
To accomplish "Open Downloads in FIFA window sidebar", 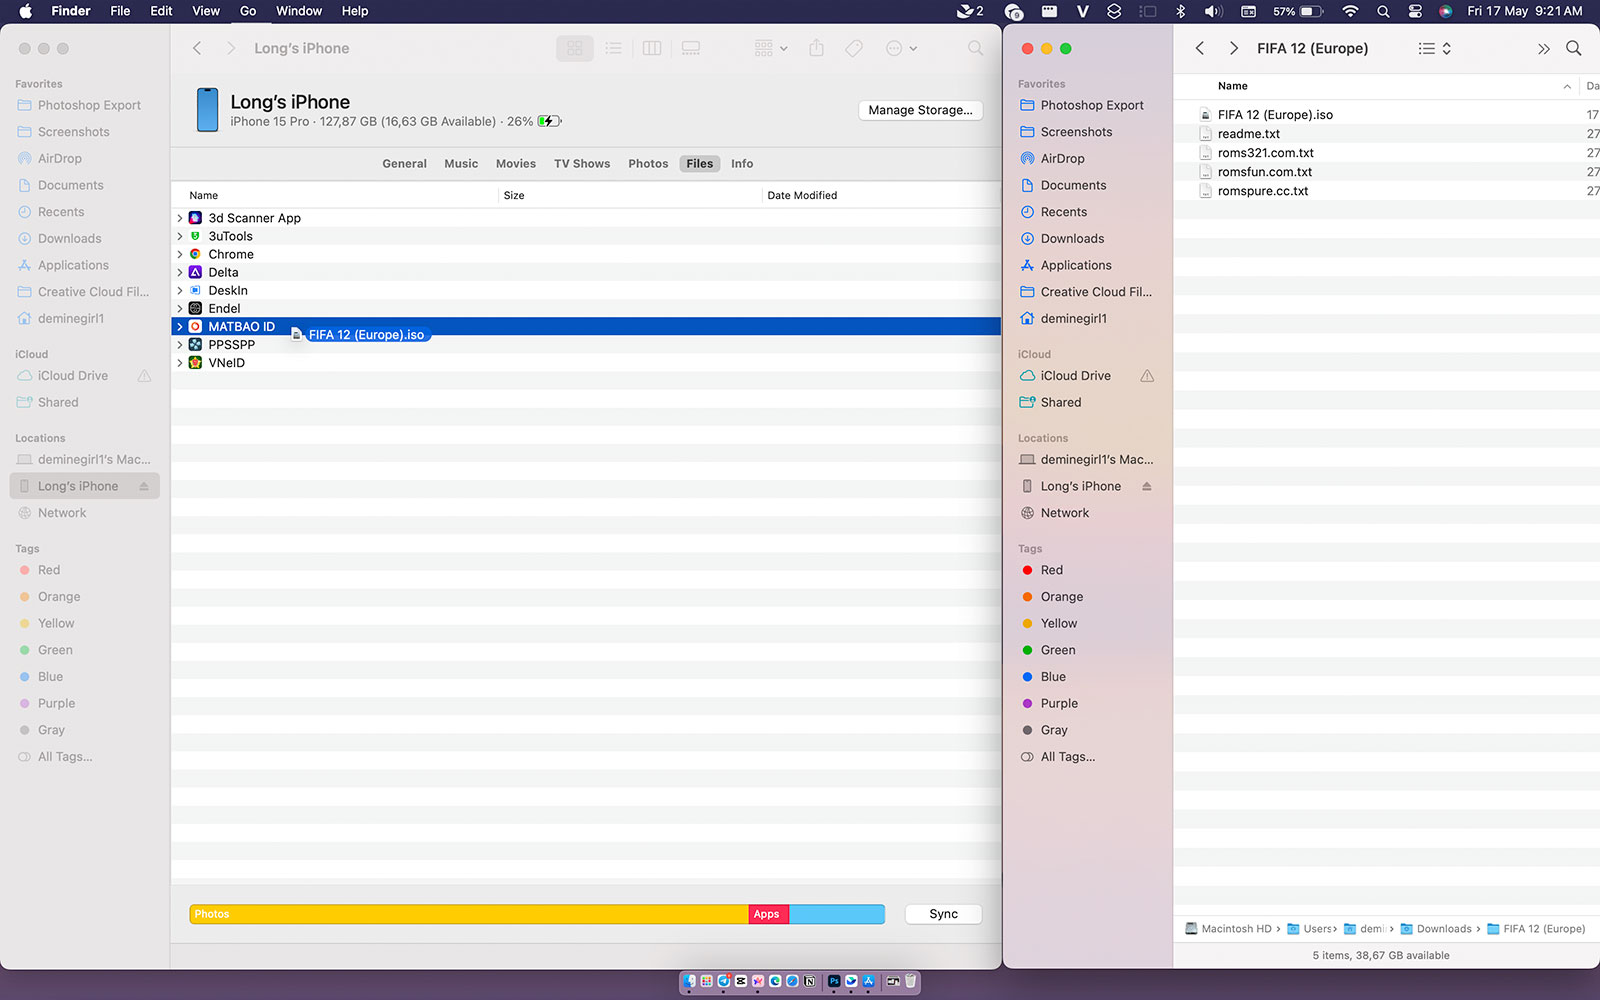I will coord(1072,238).
